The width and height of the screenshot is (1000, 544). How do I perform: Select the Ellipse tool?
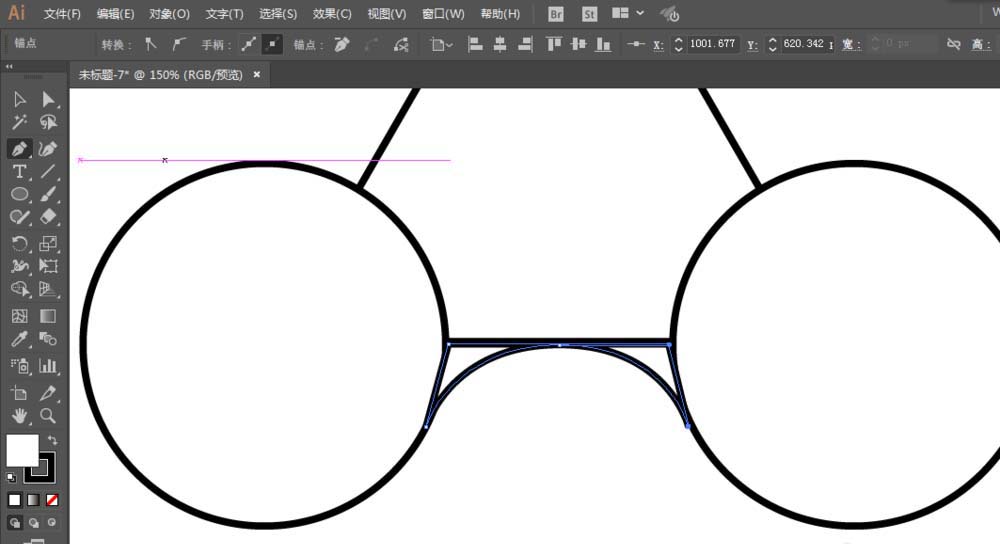20,194
